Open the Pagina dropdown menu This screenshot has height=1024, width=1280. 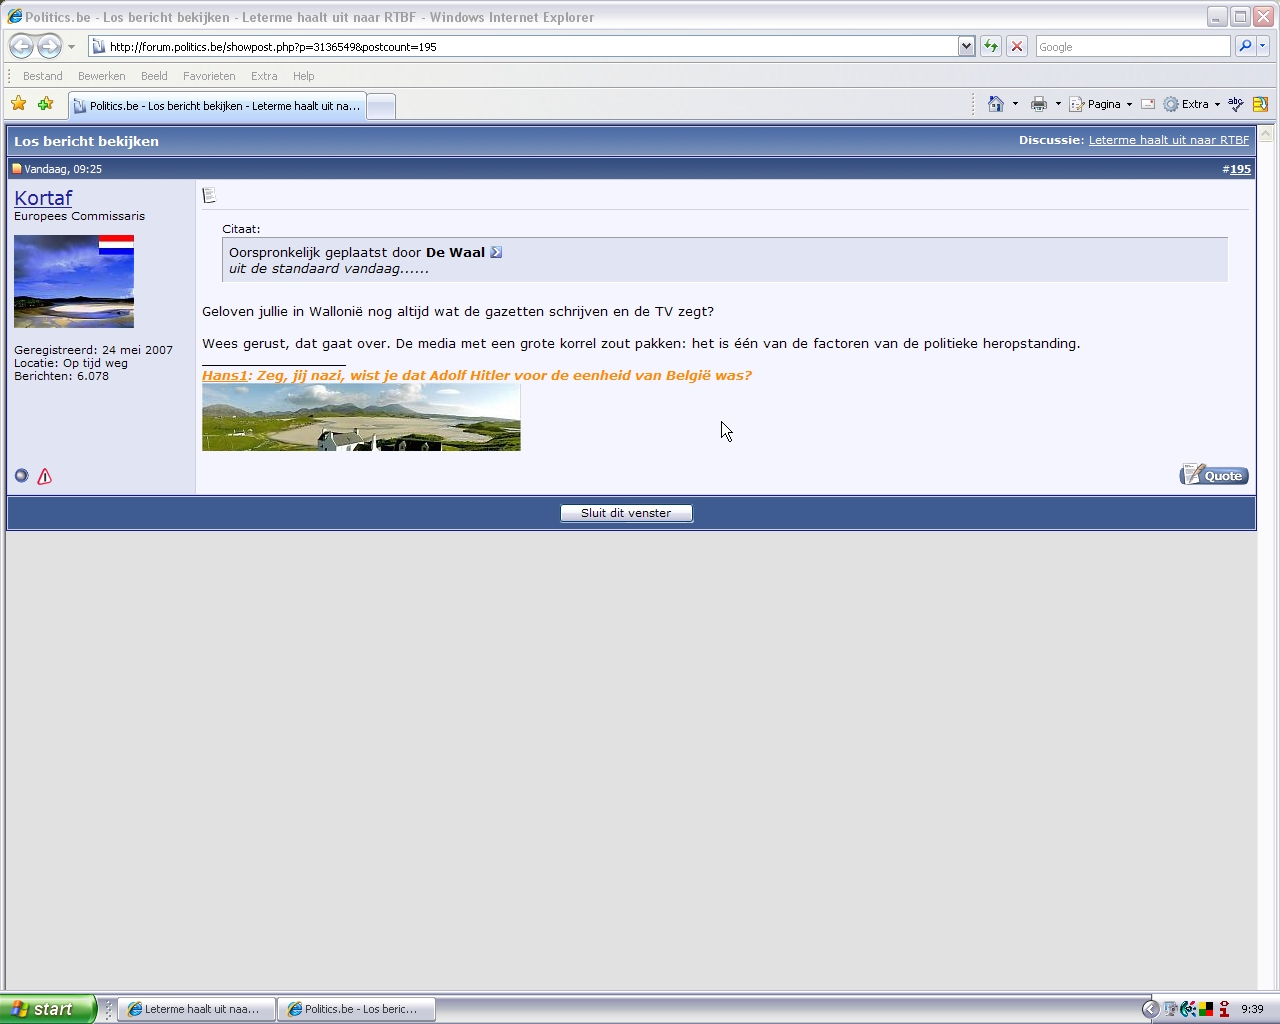(x=1101, y=104)
